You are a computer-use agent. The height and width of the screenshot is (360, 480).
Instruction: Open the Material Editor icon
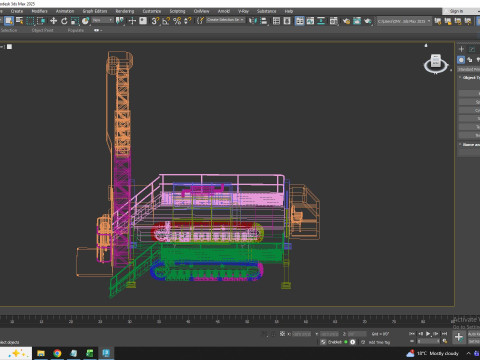pos(333,21)
